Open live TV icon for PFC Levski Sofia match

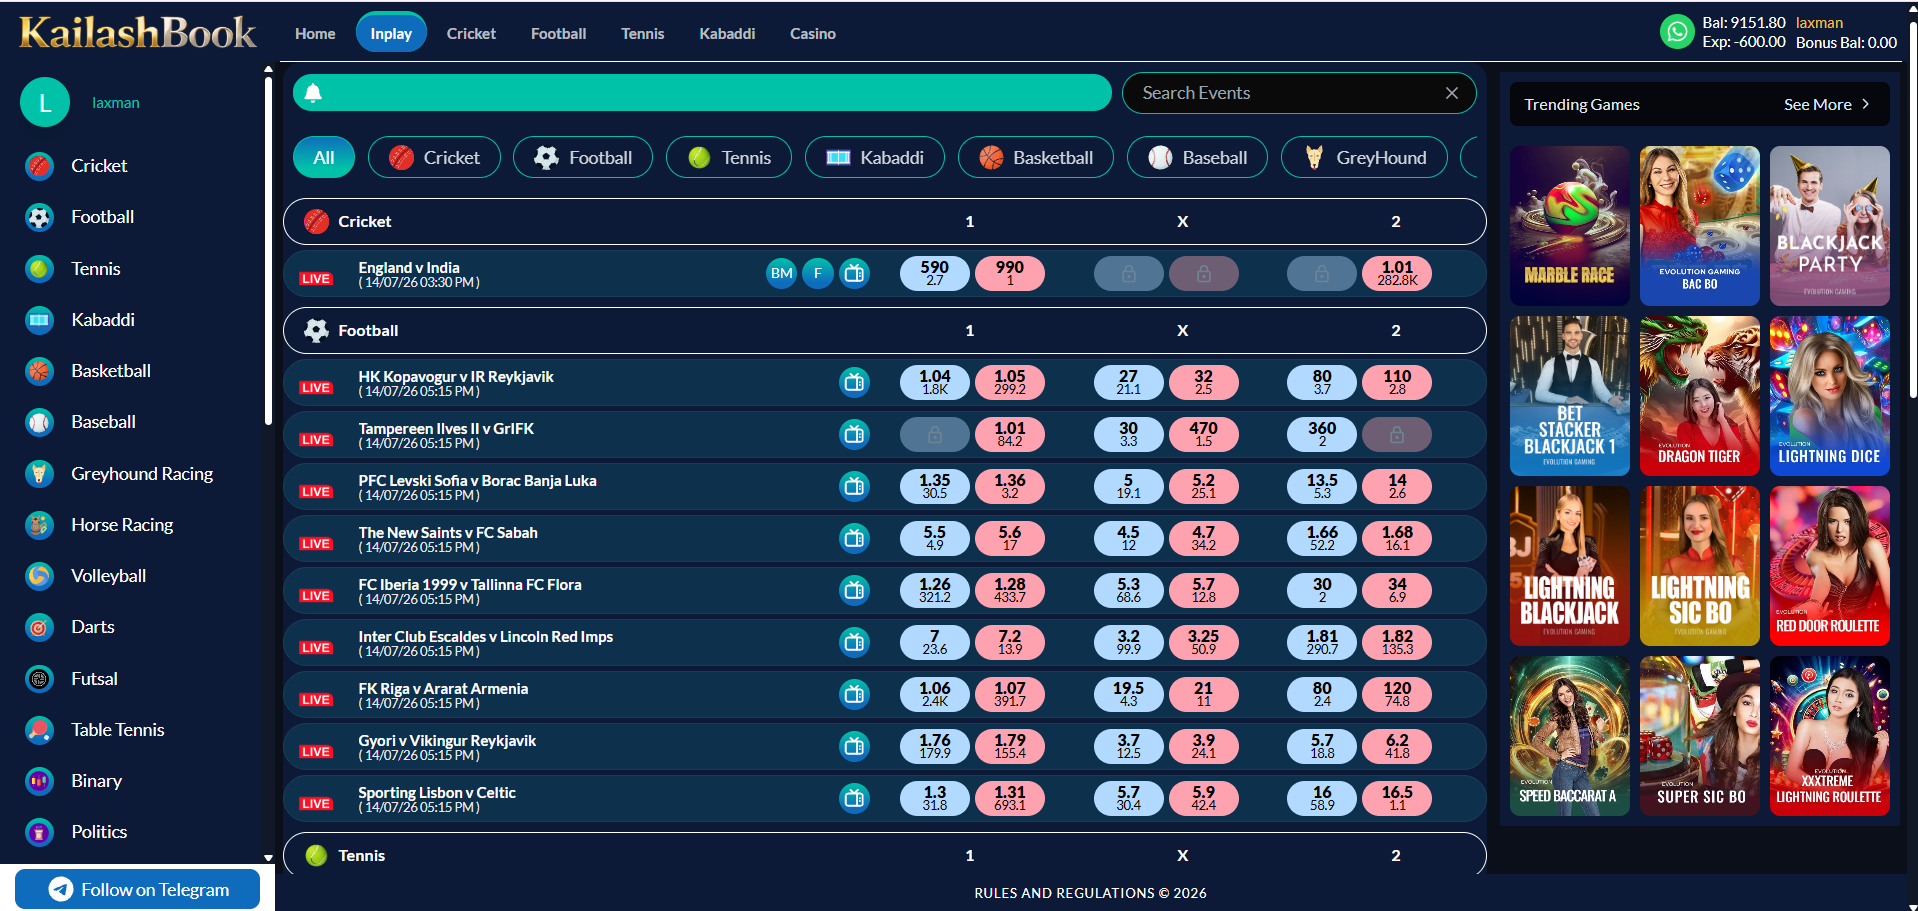[x=854, y=486]
